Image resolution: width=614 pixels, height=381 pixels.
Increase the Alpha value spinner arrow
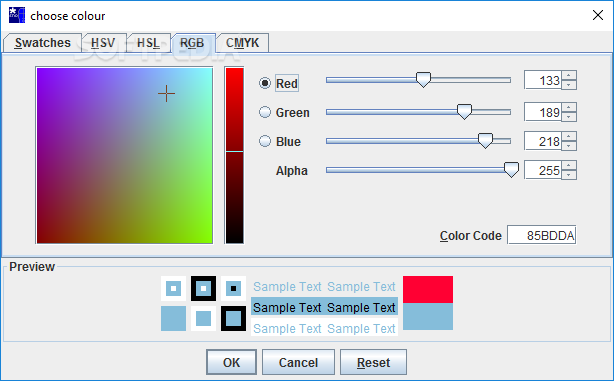point(569,165)
